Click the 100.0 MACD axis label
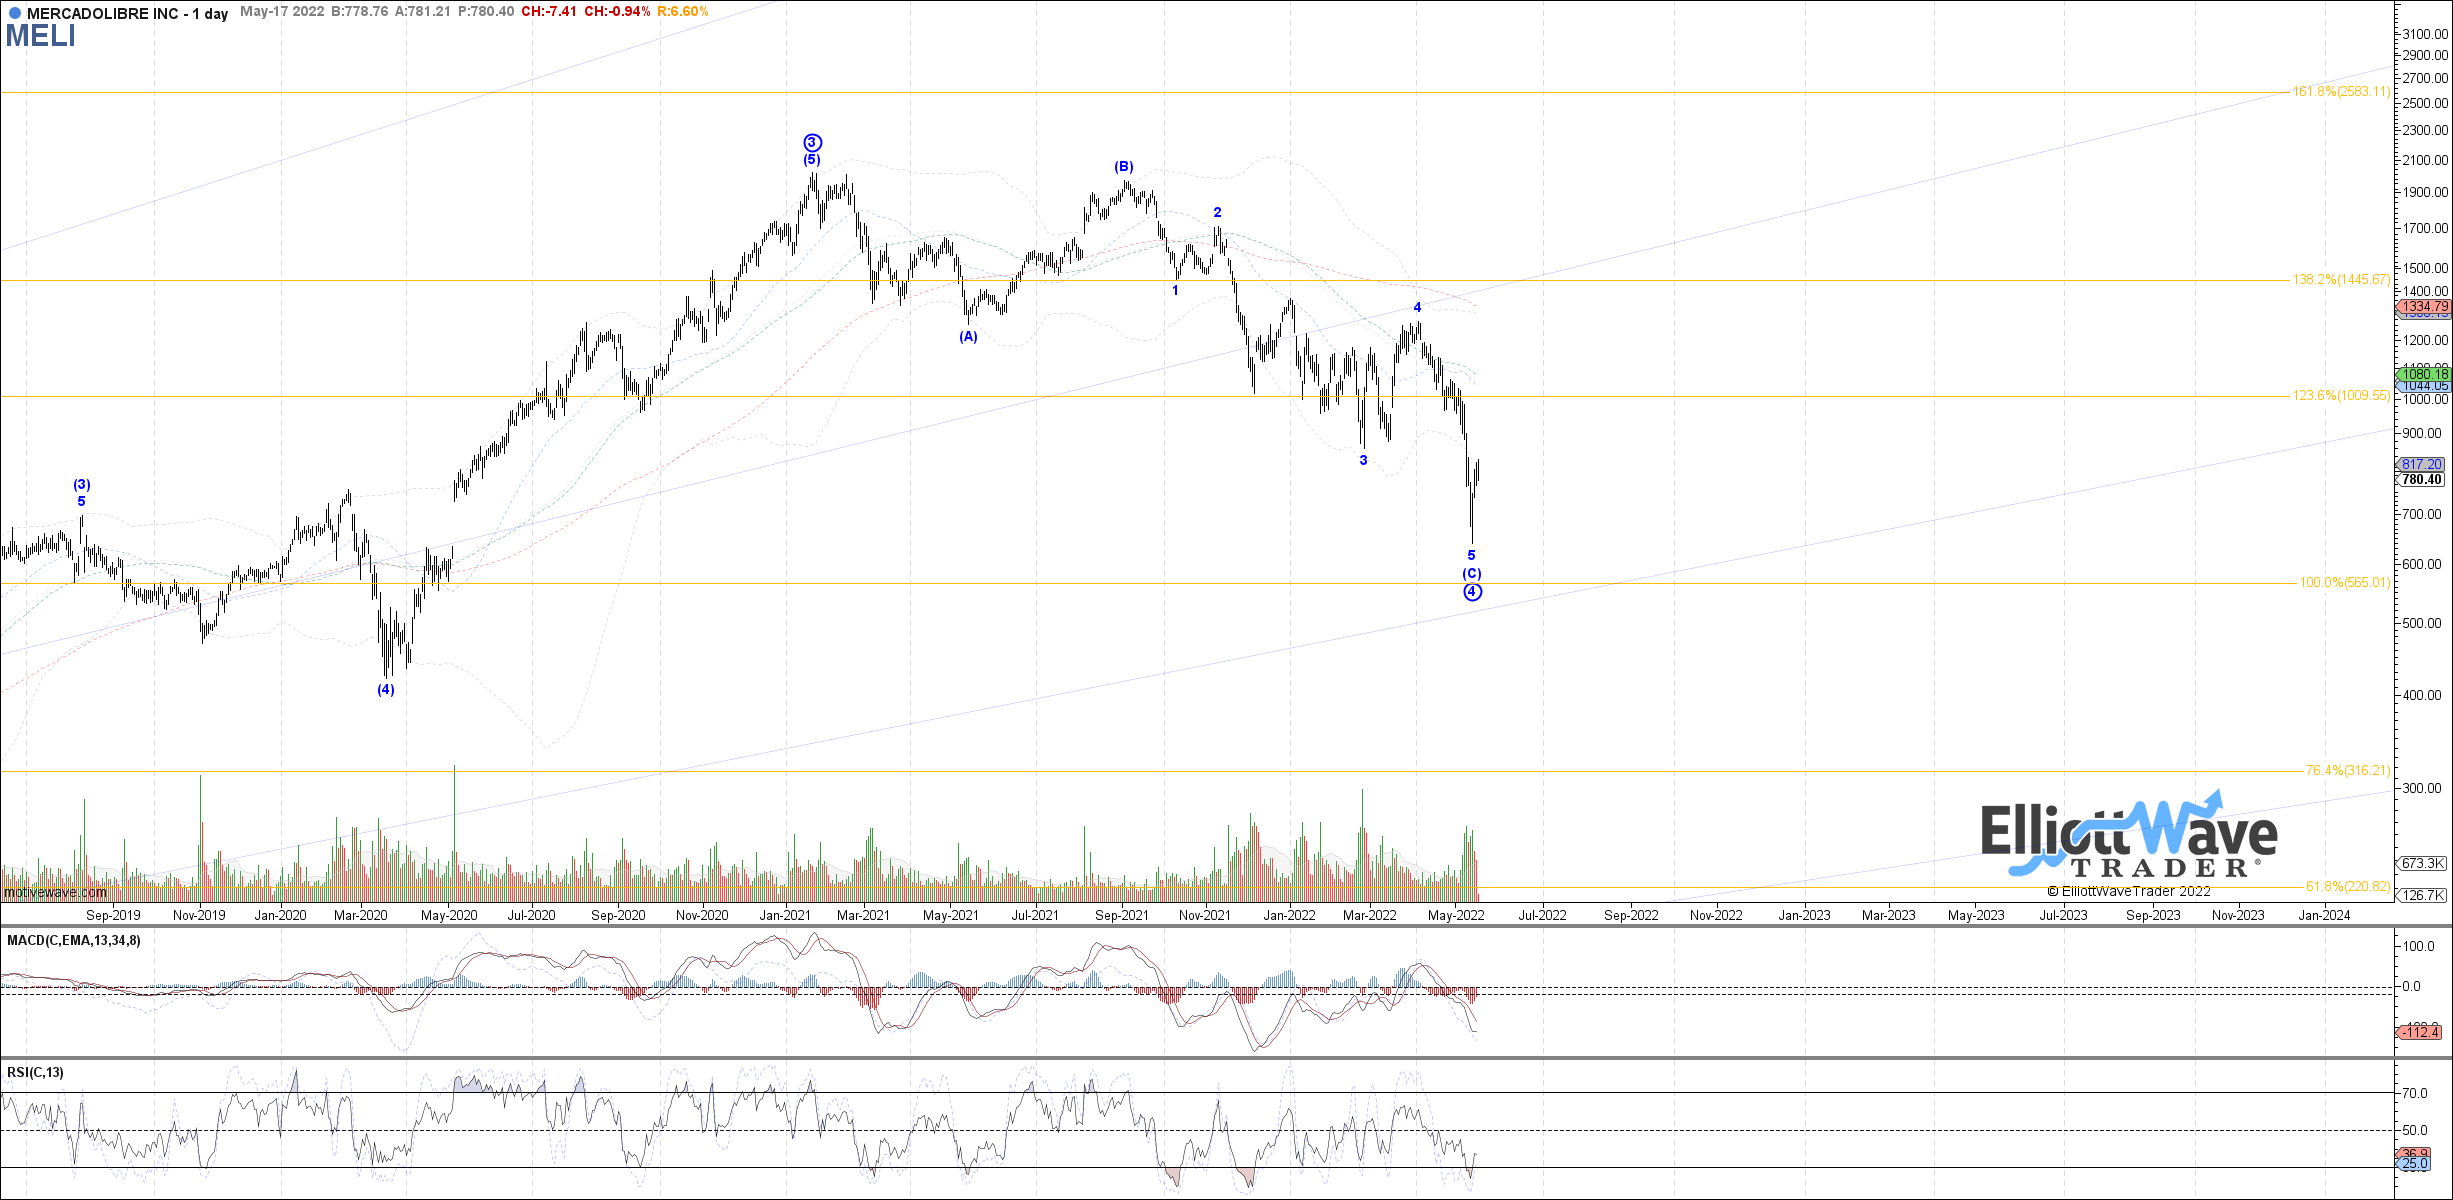This screenshot has width=2453, height=1200. click(2420, 946)
